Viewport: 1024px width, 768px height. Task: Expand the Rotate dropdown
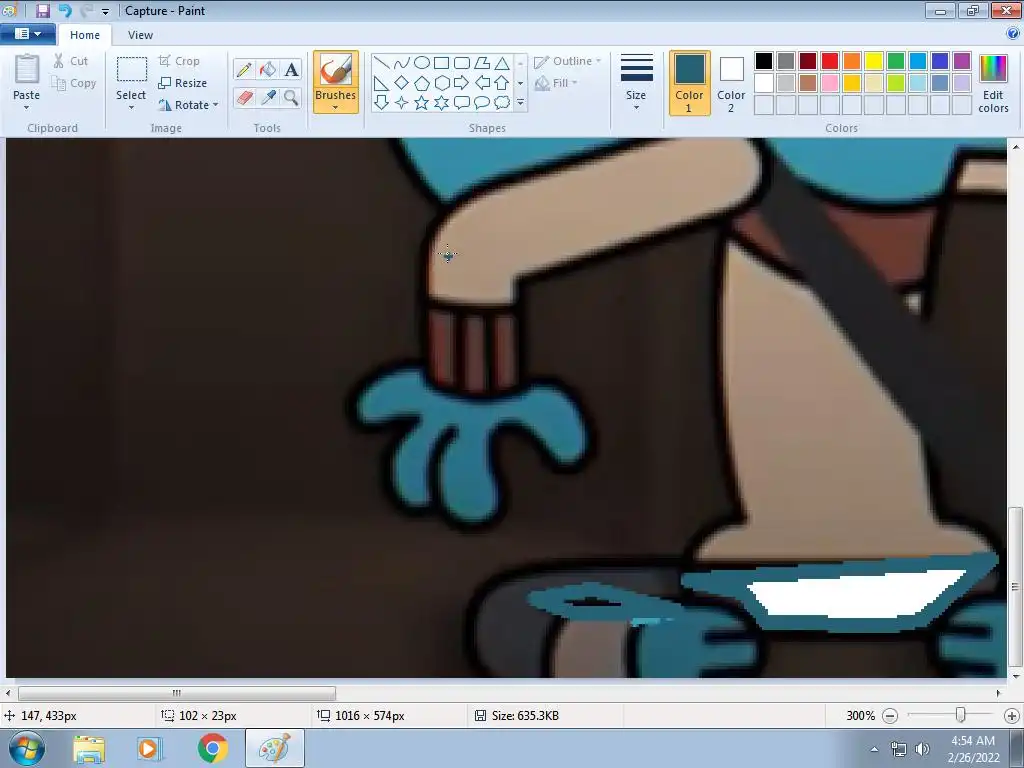(x=216, y=104)
